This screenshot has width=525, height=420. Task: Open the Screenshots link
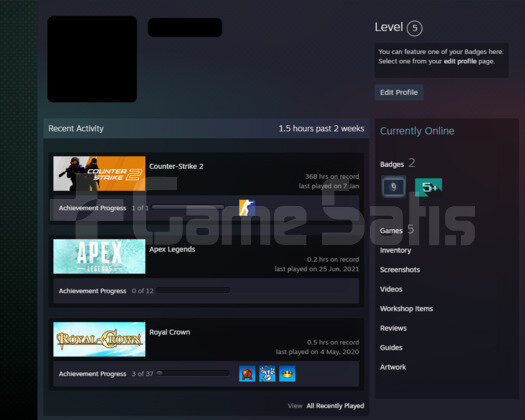click(x=400, y=270)
